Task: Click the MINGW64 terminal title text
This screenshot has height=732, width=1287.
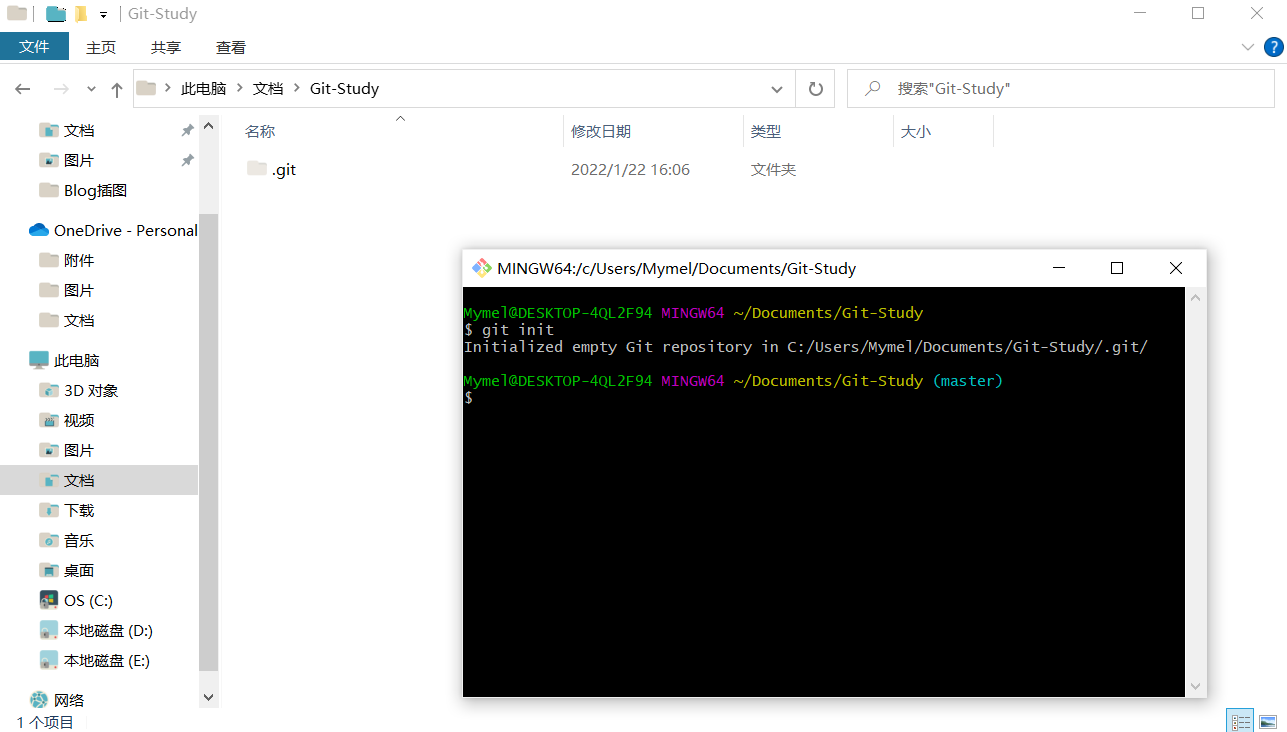Action: coord(676,268)
